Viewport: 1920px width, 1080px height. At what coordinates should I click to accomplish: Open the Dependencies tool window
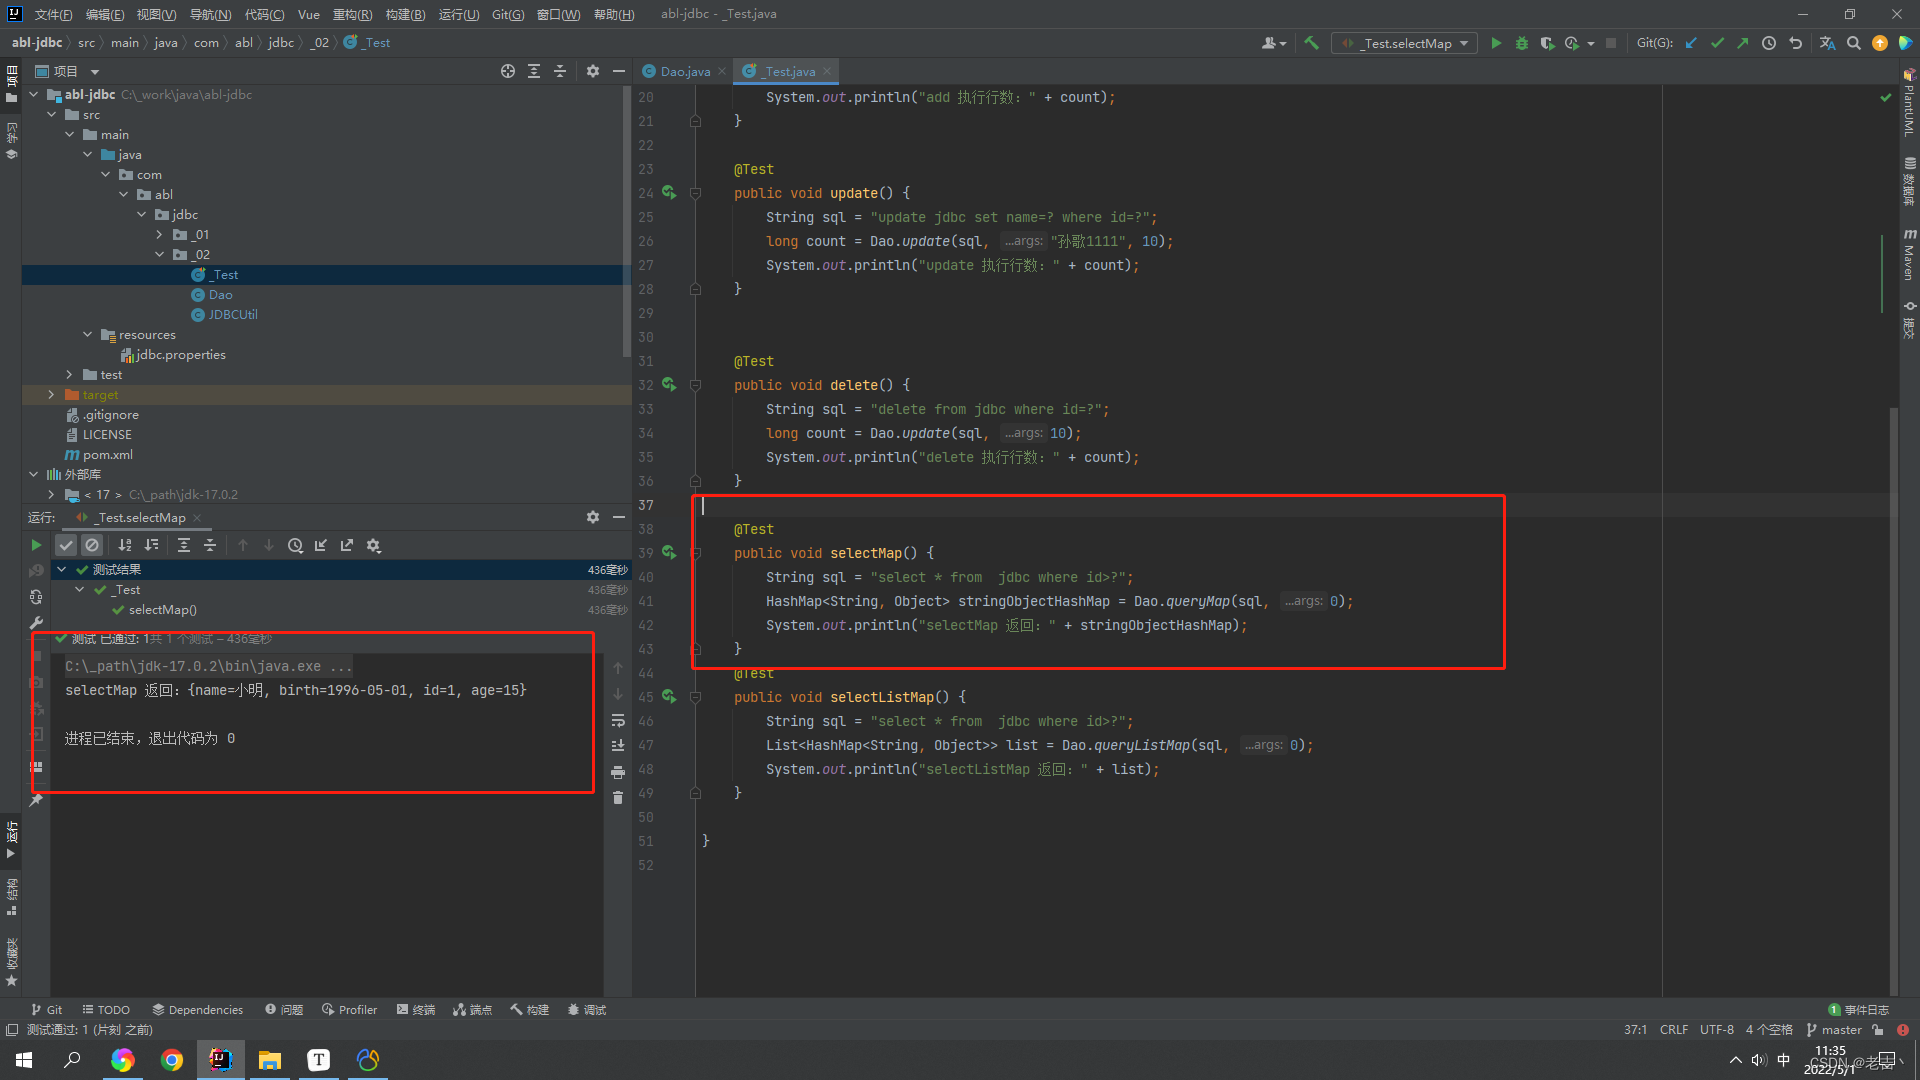tap(198, 1009)
